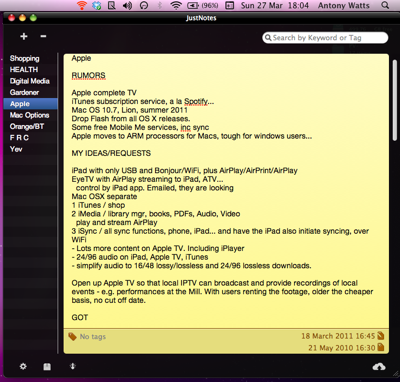
Task: Click the 21 May 2010 16:30 timestamp
Action: point(342,348)
